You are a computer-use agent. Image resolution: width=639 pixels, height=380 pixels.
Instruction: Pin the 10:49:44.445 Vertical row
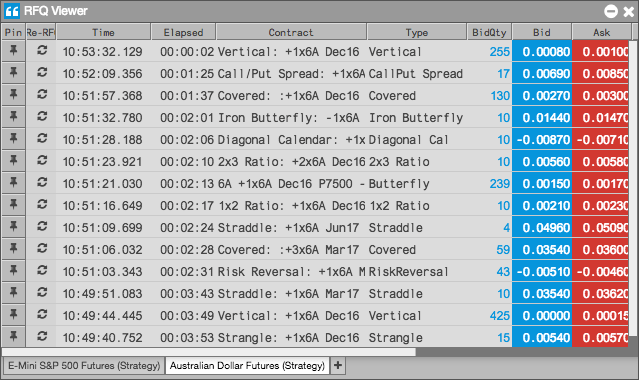(x=13, y=315)
